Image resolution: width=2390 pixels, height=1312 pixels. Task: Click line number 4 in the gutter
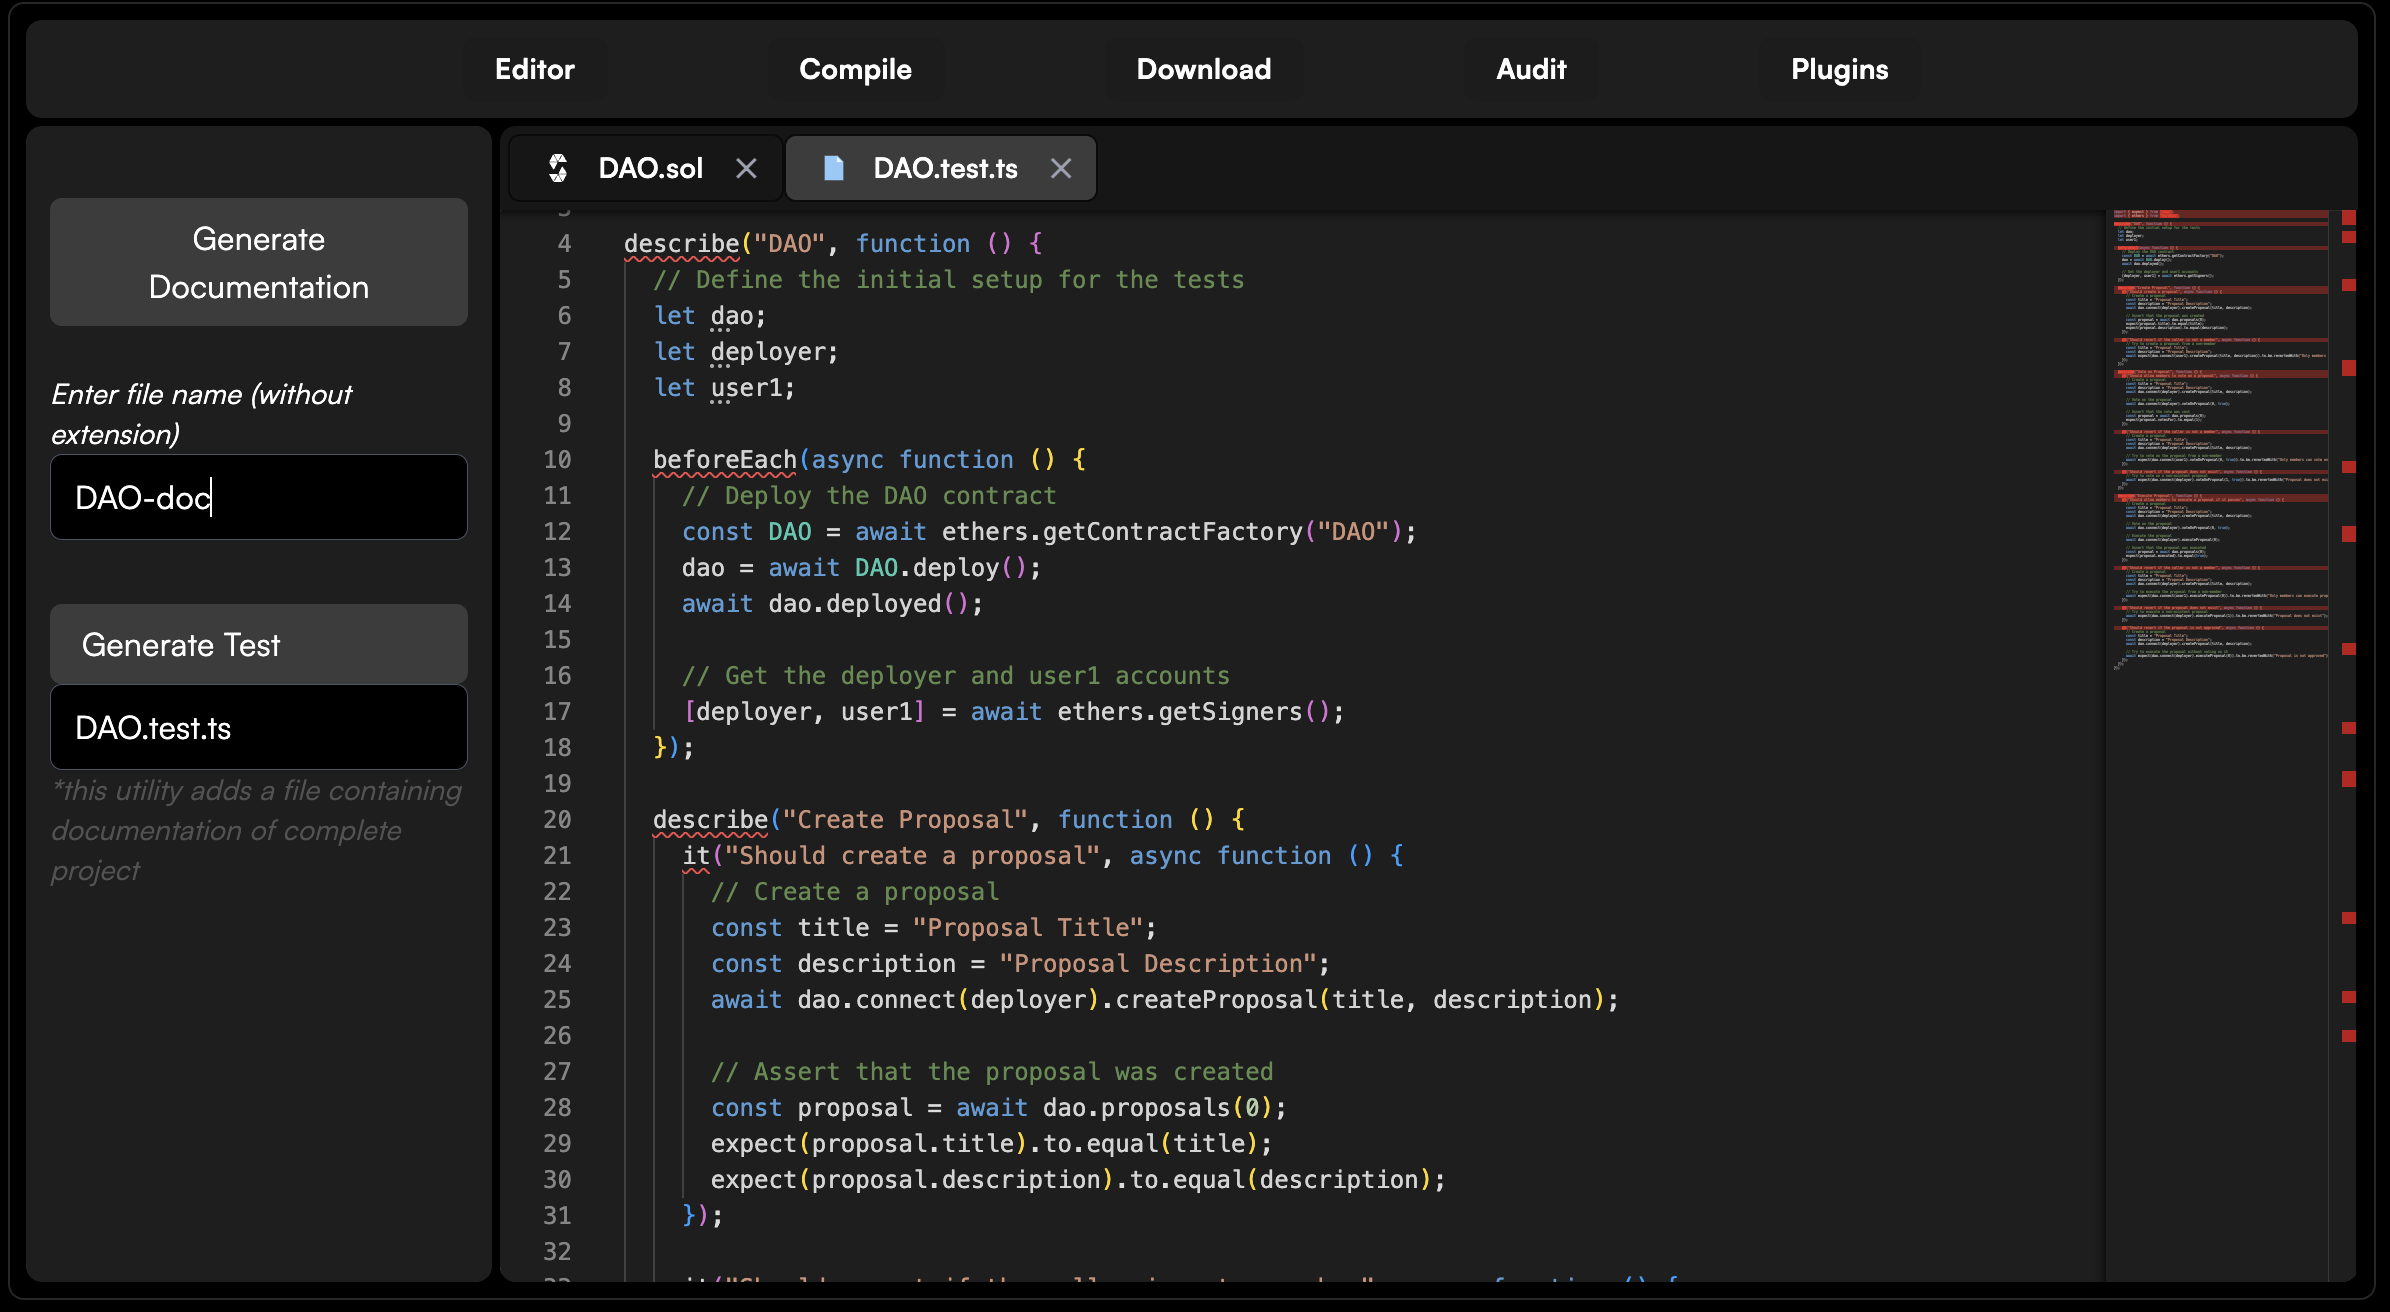564,243
